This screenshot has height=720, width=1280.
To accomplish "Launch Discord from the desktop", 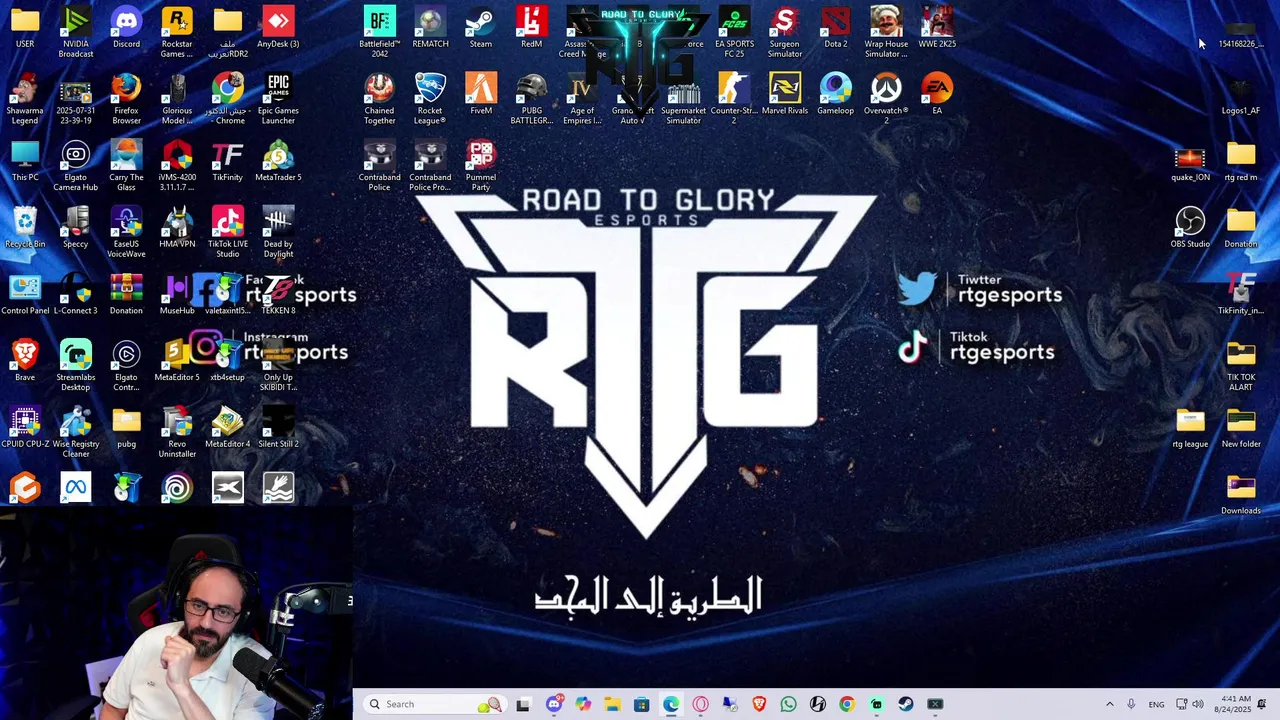I will (x=126, y=27).
